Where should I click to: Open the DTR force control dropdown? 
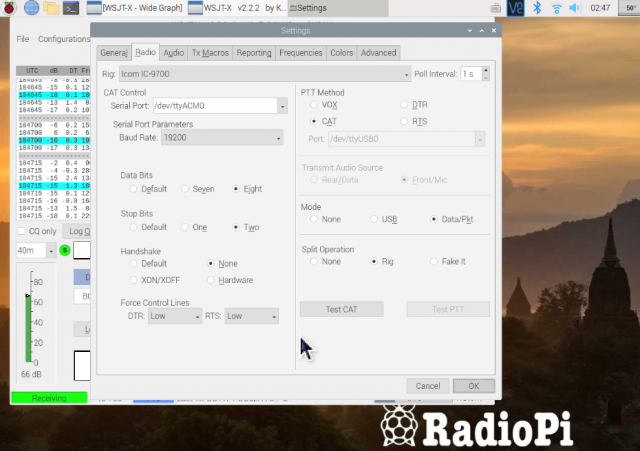175,316
